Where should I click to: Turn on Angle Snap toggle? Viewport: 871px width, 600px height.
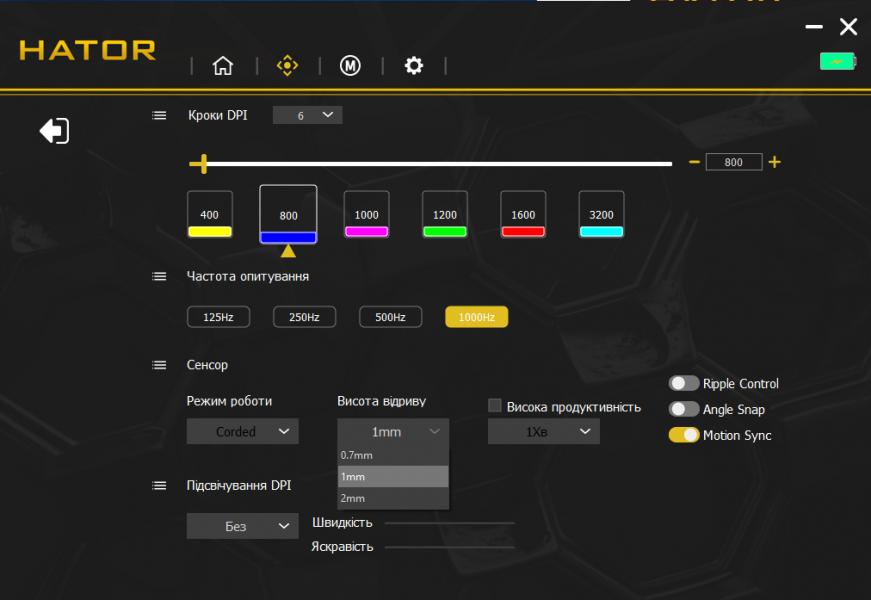point(684,409)
